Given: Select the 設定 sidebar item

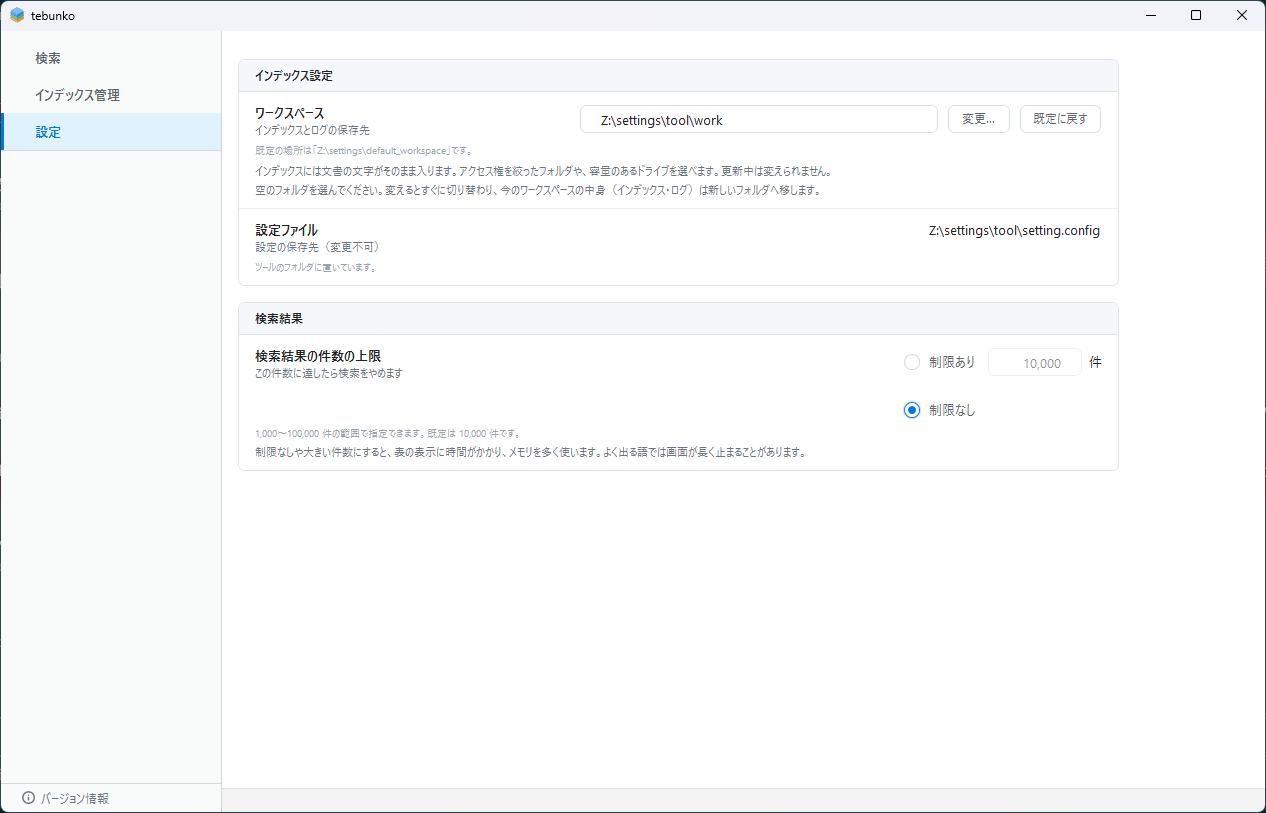Looking at the screenshot, I should tap(111, 132).
